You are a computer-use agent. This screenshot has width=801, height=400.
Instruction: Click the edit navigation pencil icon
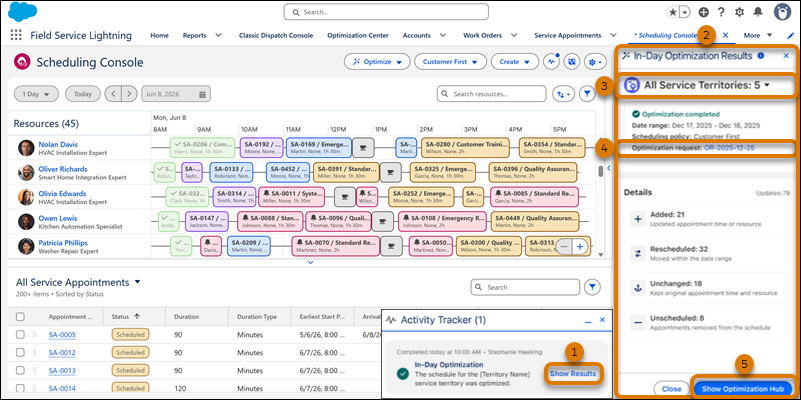coord(790,35)
